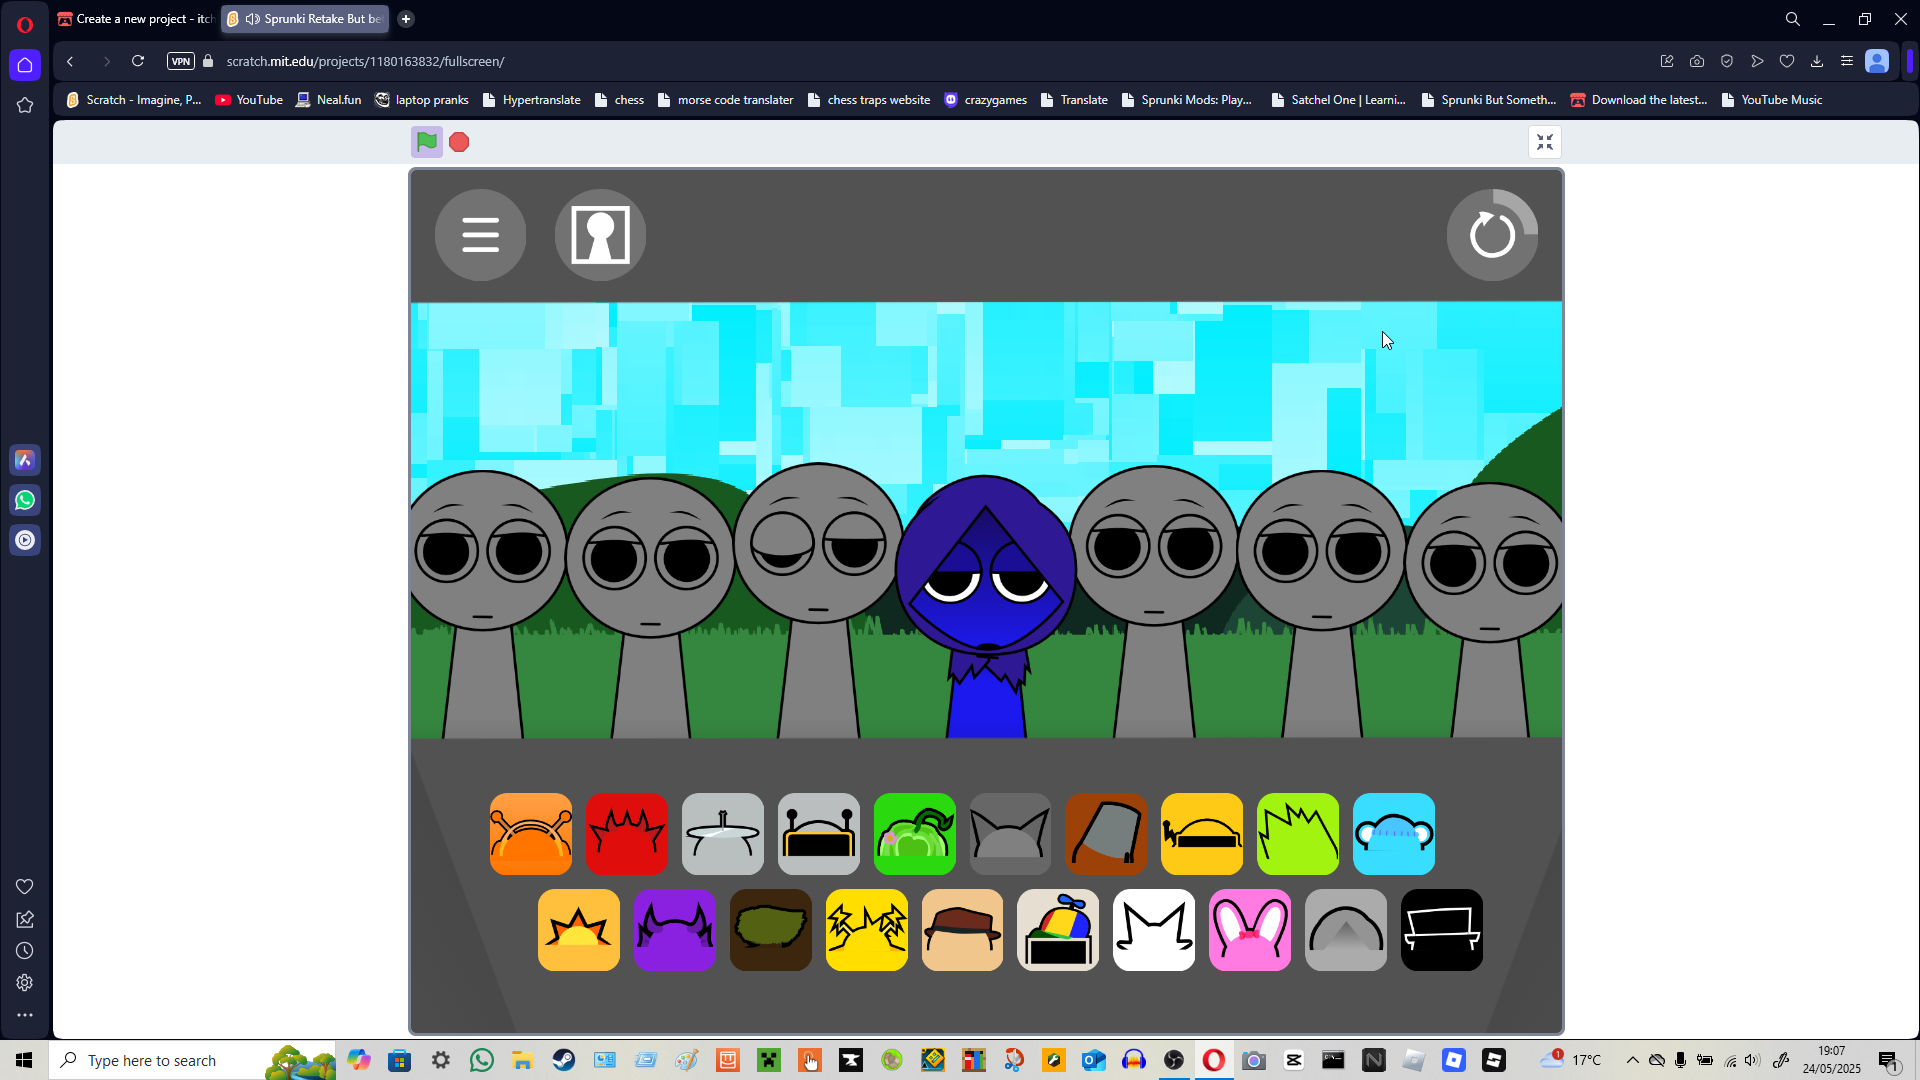1920x1080 pixels.
Task: Select the brown bucket hat character icon
Action: (1107, 834)
